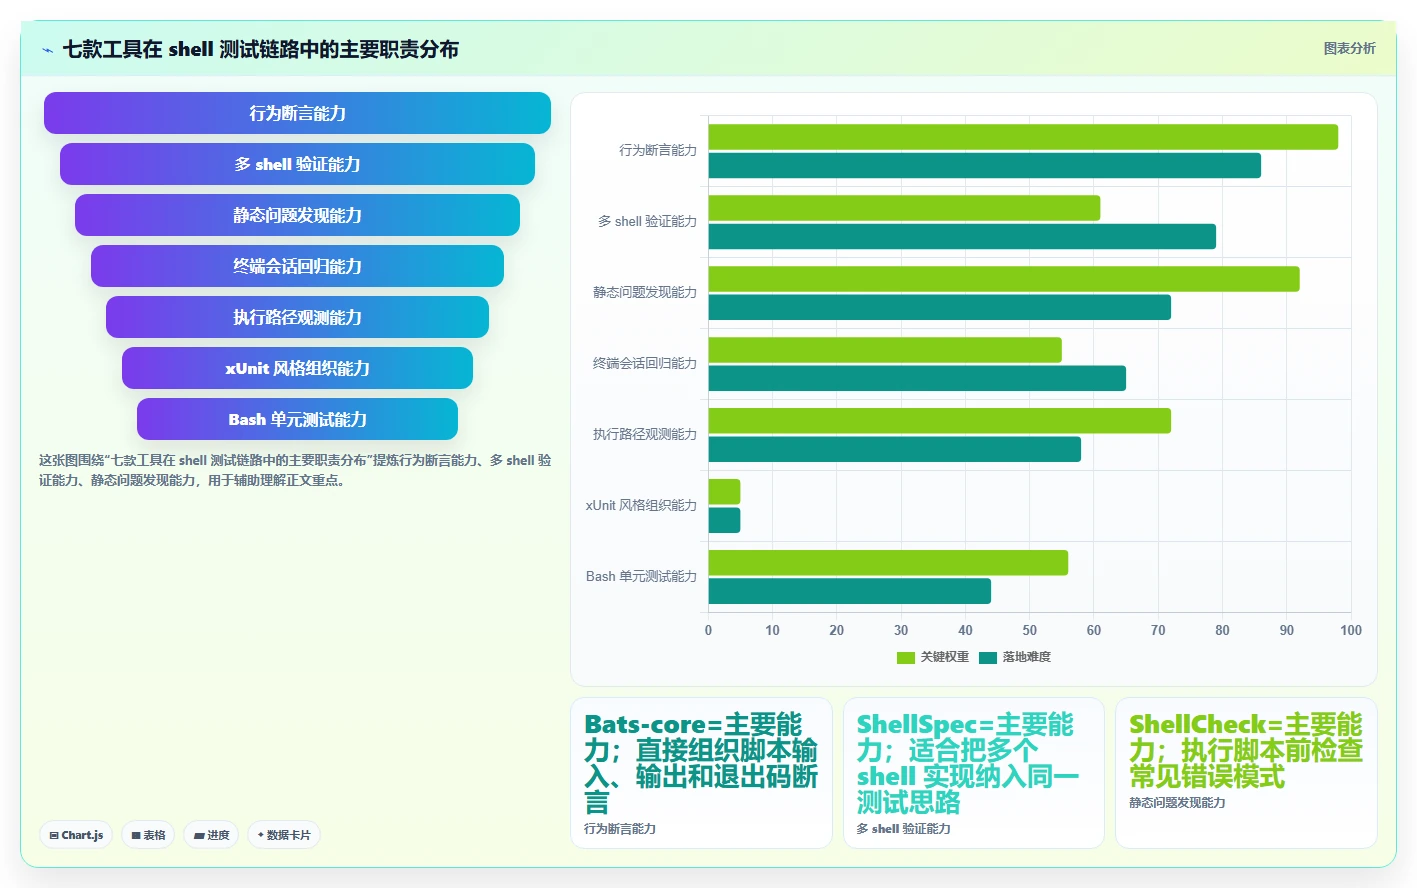Click the teal 落地难度 bar for 执行路径观测能力
Screen dimensions: 1417x888
(894, 450)
